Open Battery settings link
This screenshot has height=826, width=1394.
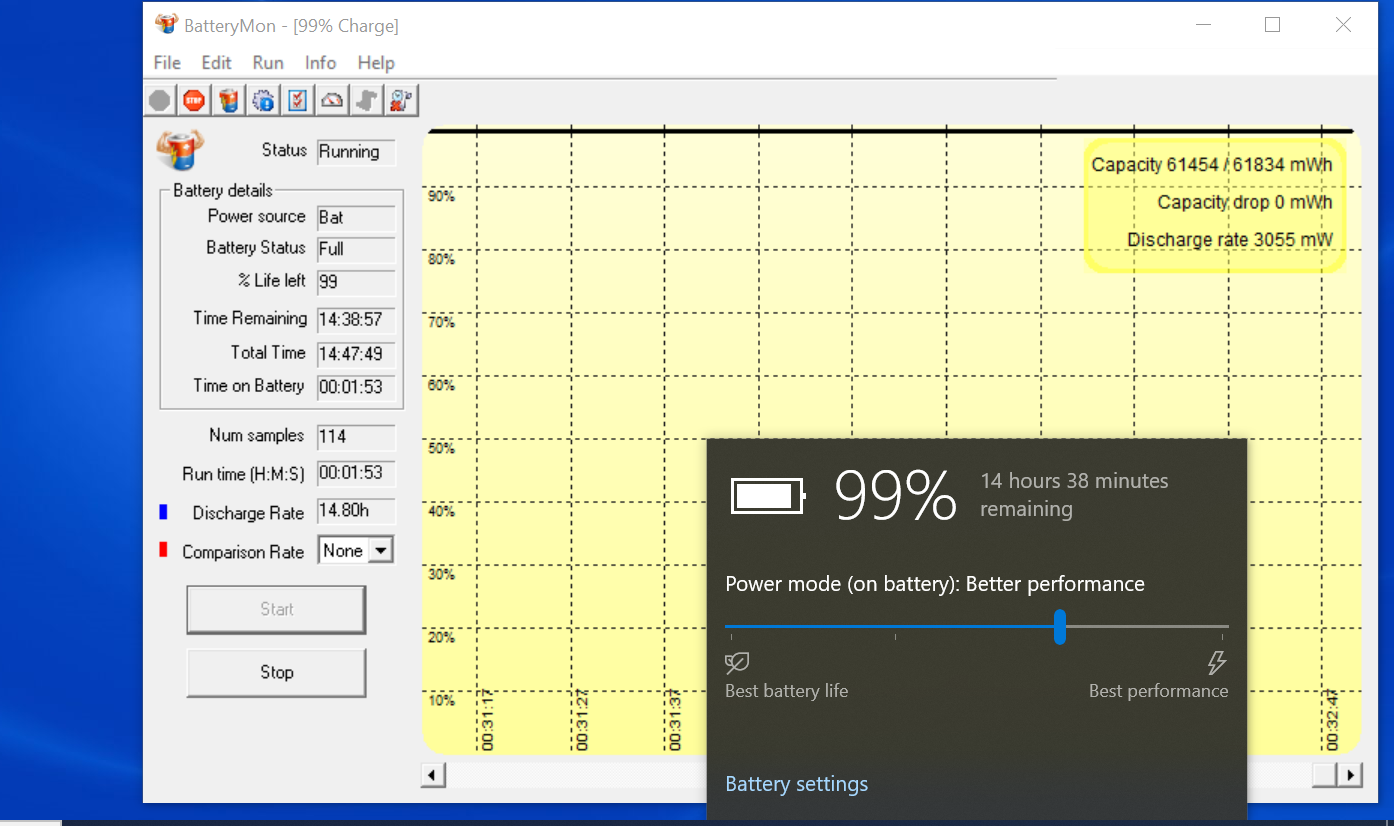tap(796, 784)
